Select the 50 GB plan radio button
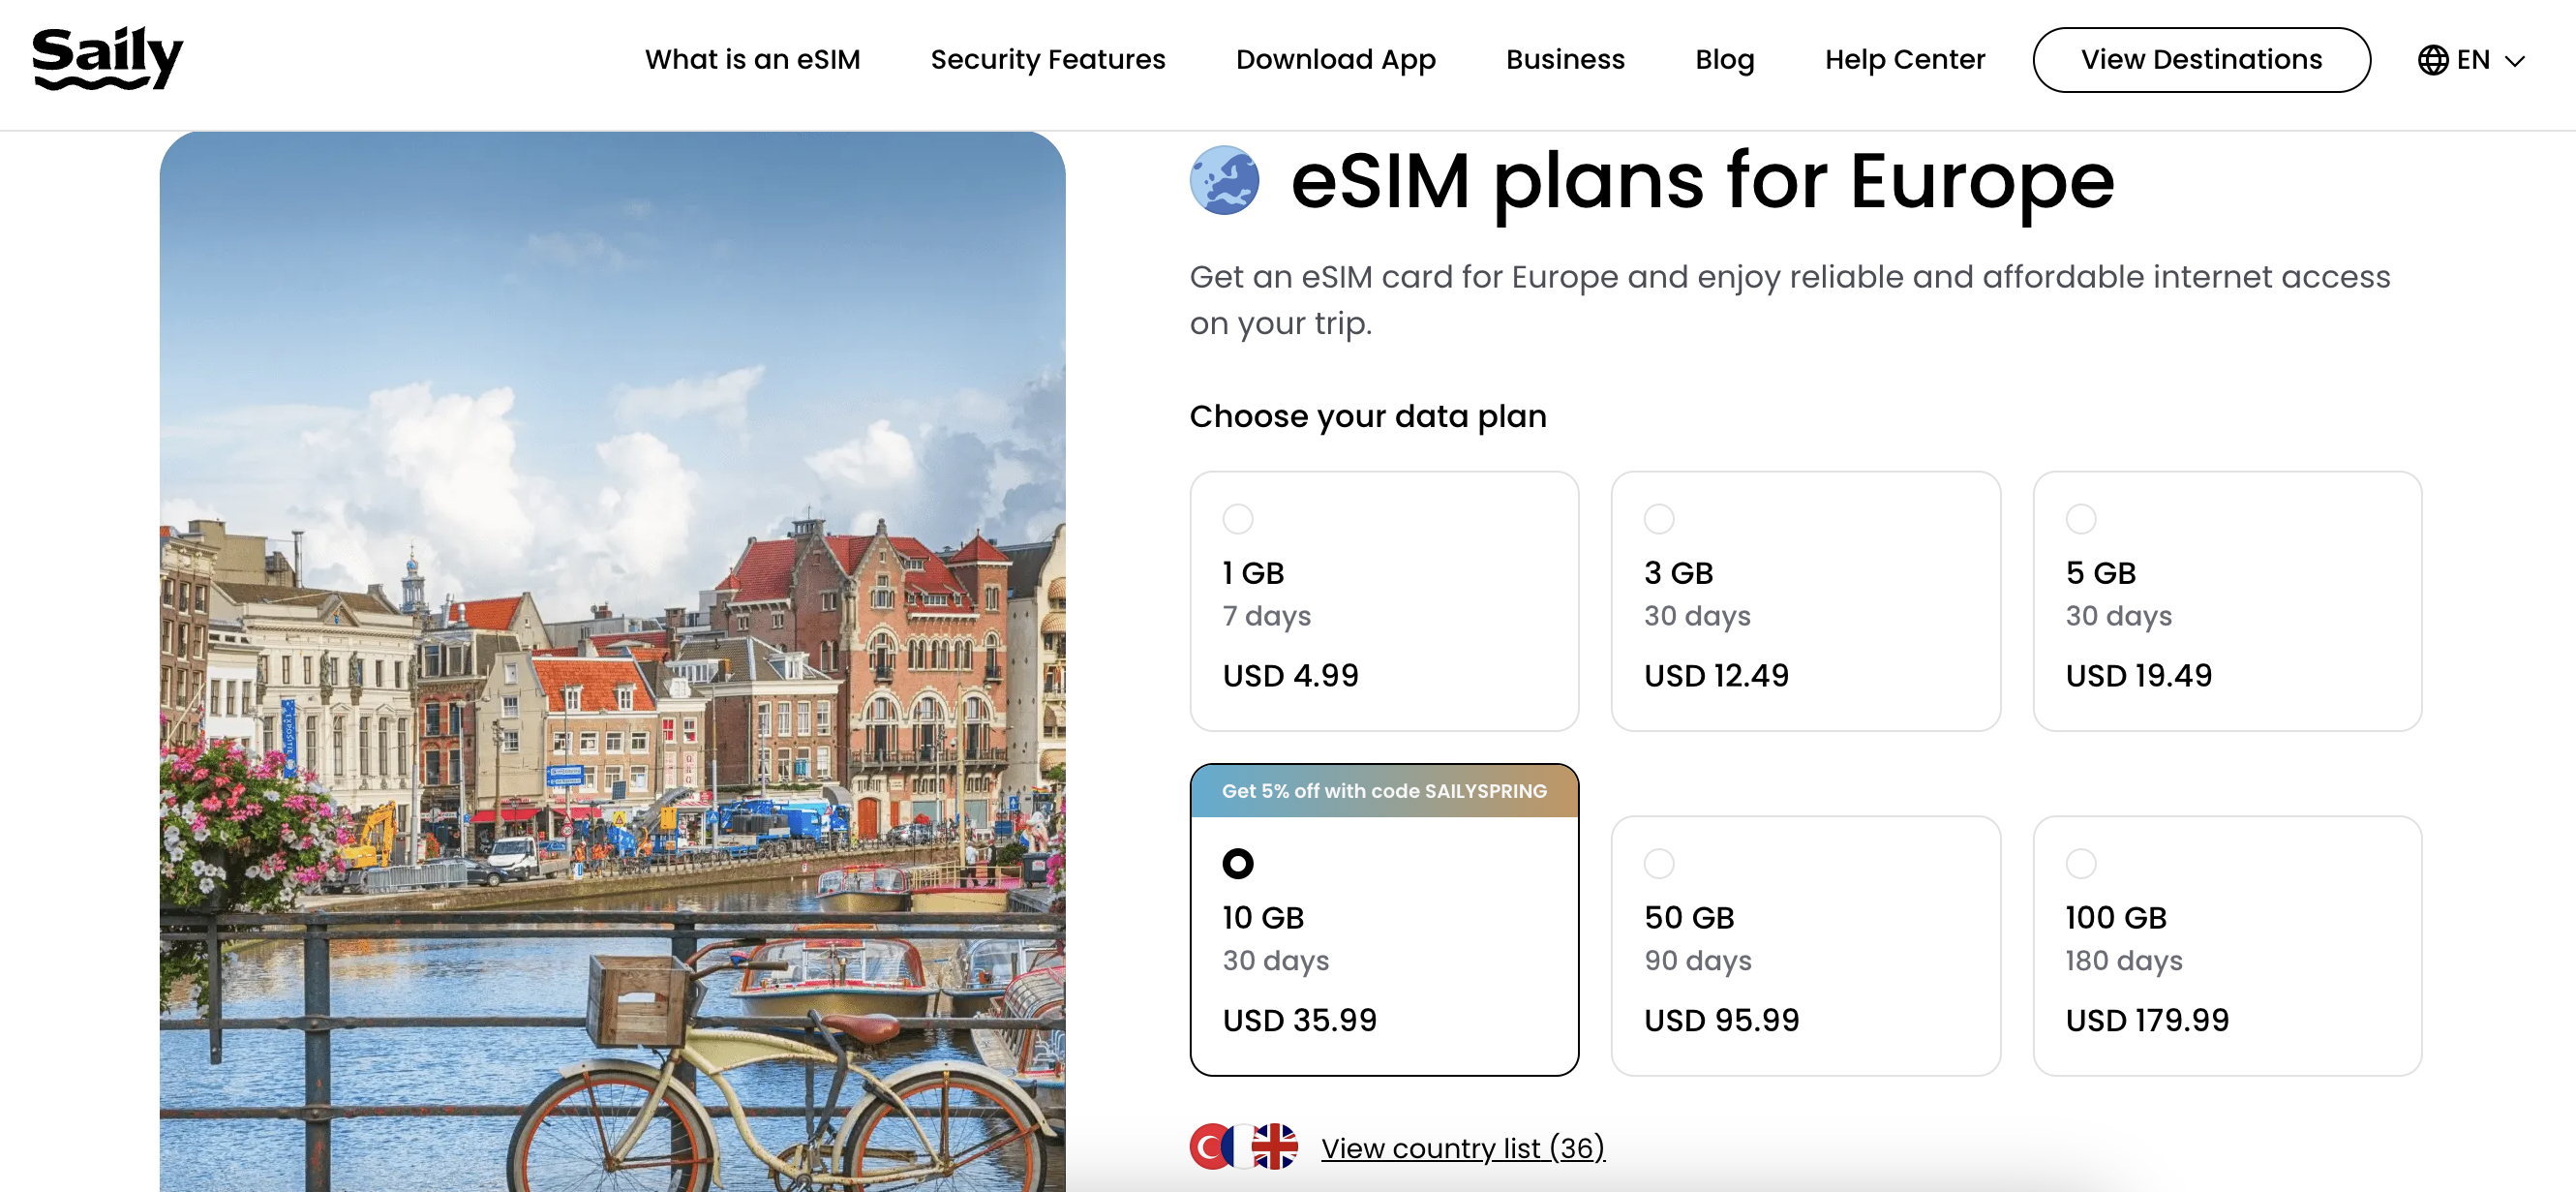The width and height of the screenshot is (2576, 1192). point(1659,863)
